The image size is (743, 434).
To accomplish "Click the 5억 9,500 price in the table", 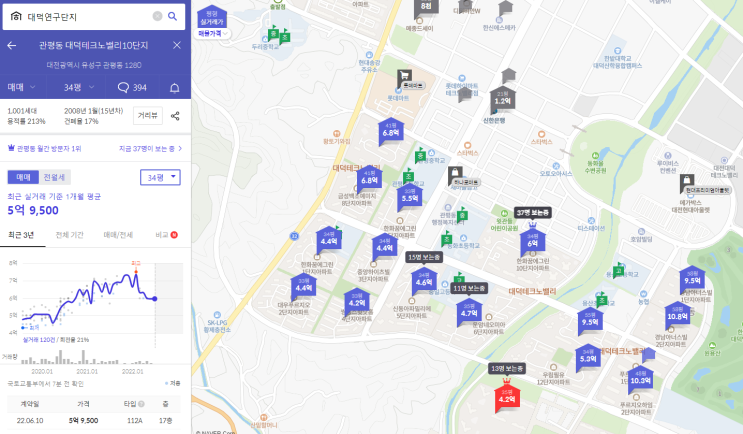I will [83, 420].
